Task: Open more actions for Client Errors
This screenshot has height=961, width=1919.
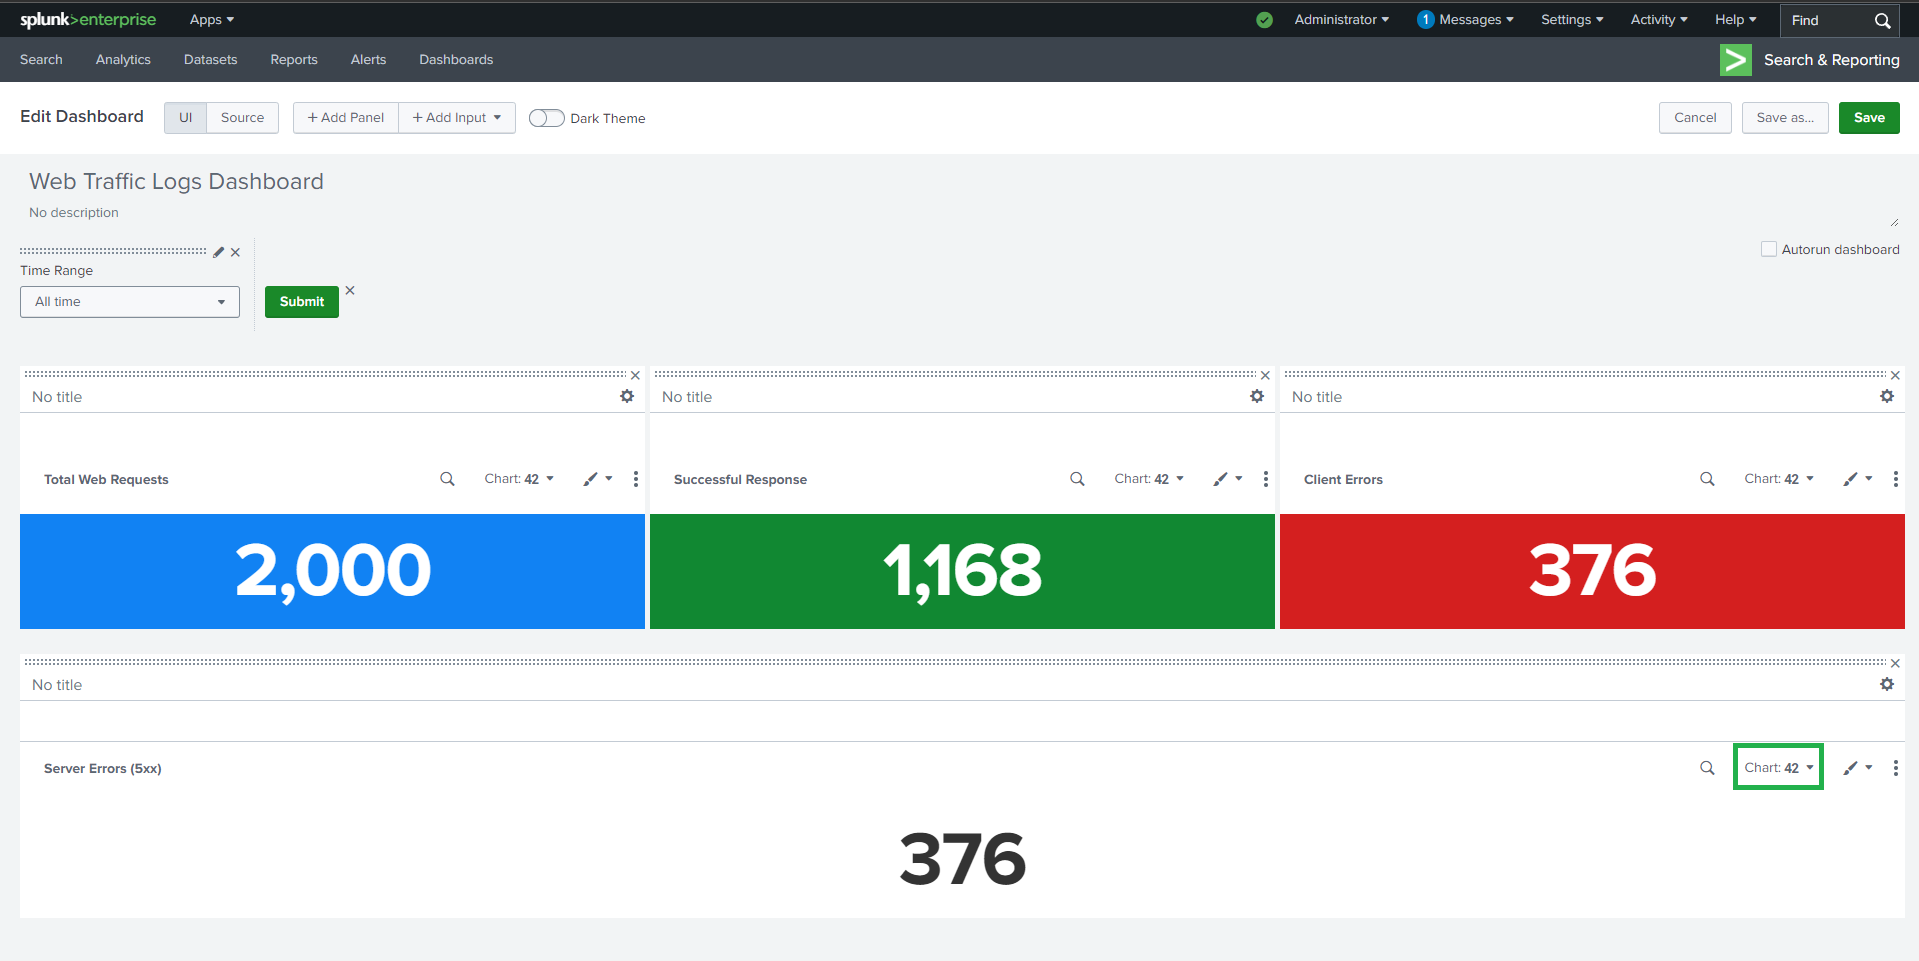Action: (1896, 479)
